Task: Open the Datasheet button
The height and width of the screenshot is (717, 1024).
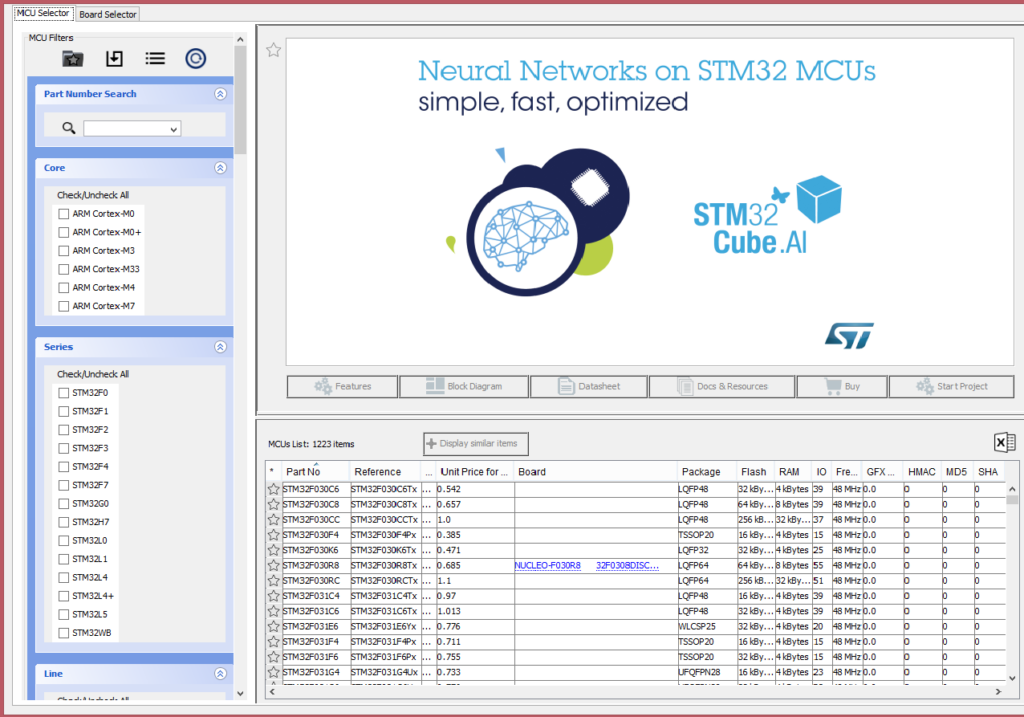Action: 588,386
